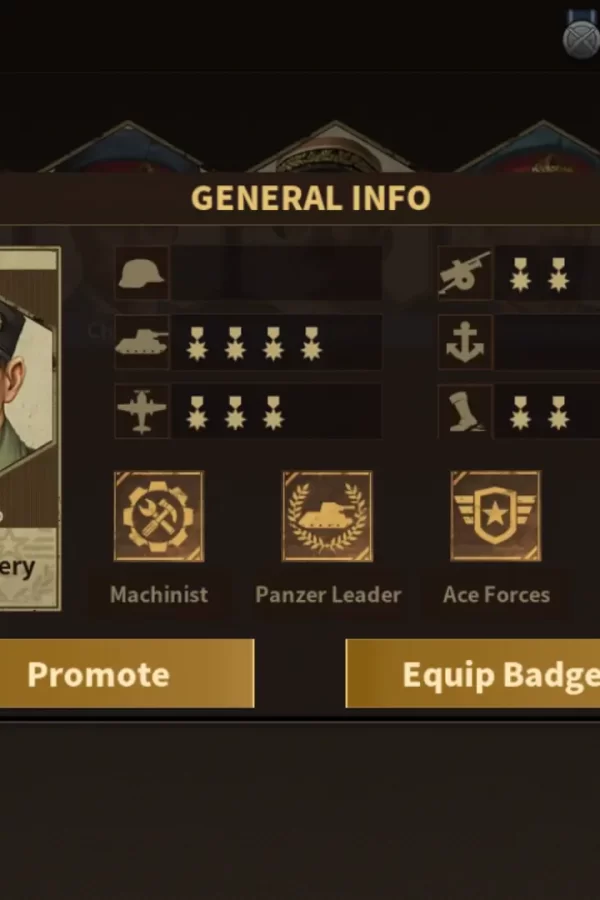The width and height of the screenshot is (600, 900).
Task: Tap the empty infantry rank bar
Action: point(277,273)
